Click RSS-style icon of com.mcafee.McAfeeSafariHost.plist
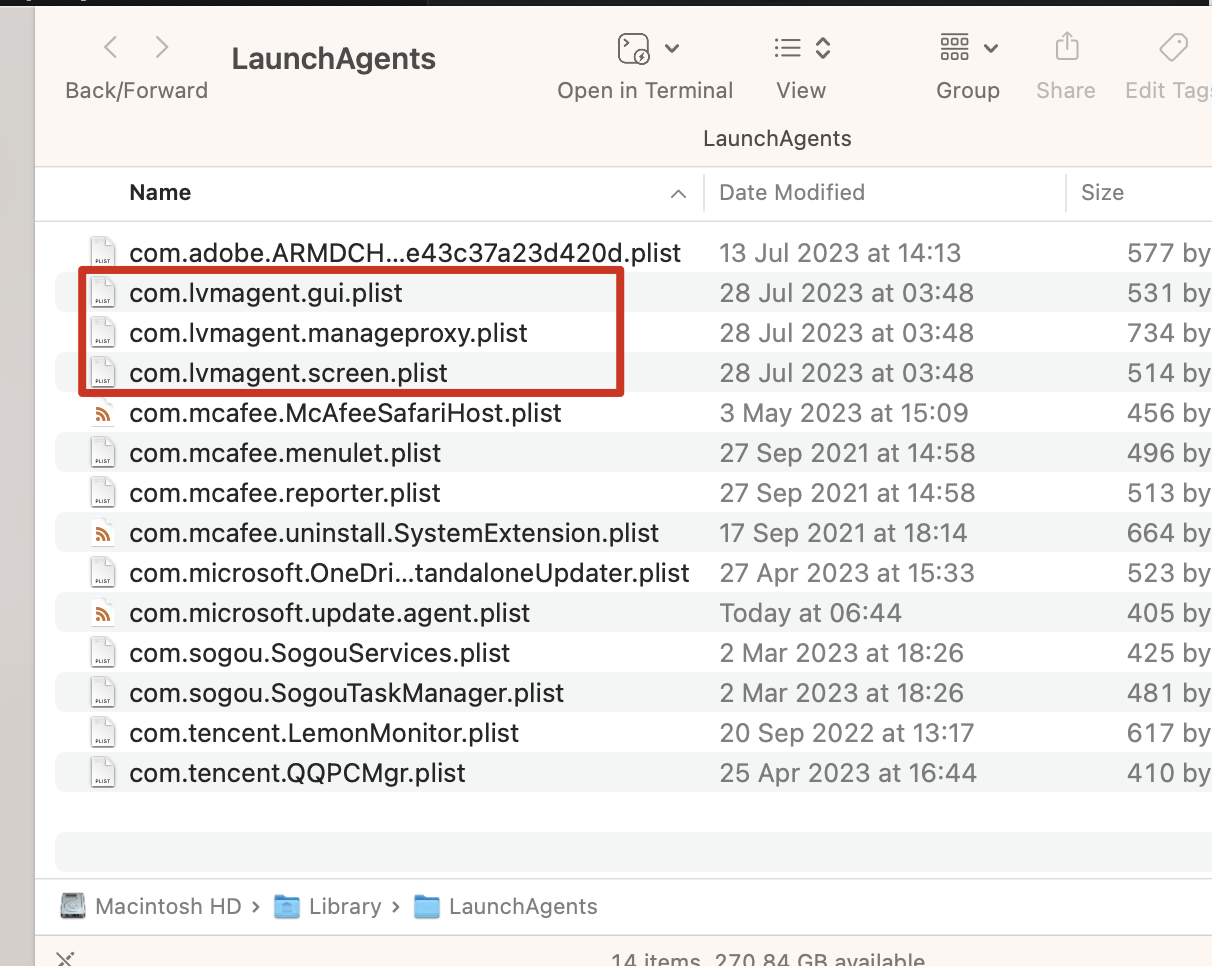This screenshot has width=1212, height=966. (102, 413)
